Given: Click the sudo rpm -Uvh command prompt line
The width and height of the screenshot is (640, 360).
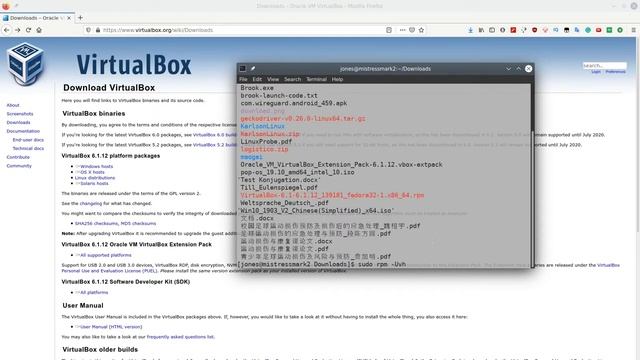Looking at the screenshot, I should click(322, 264).
